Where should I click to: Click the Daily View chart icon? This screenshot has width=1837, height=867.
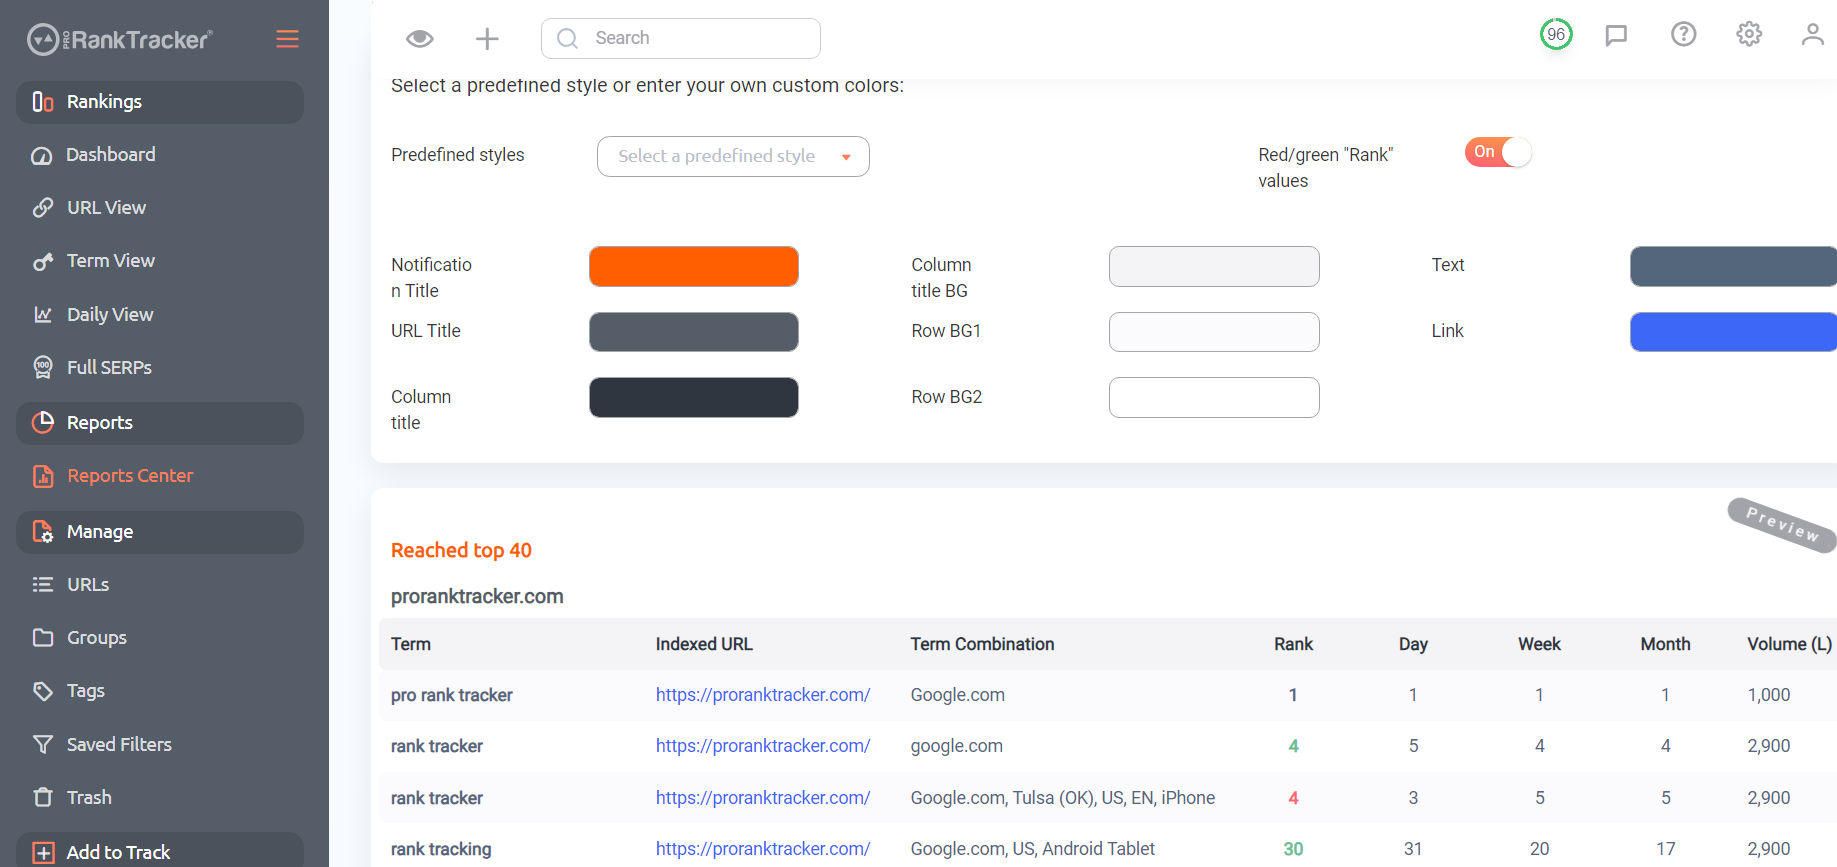42,315
